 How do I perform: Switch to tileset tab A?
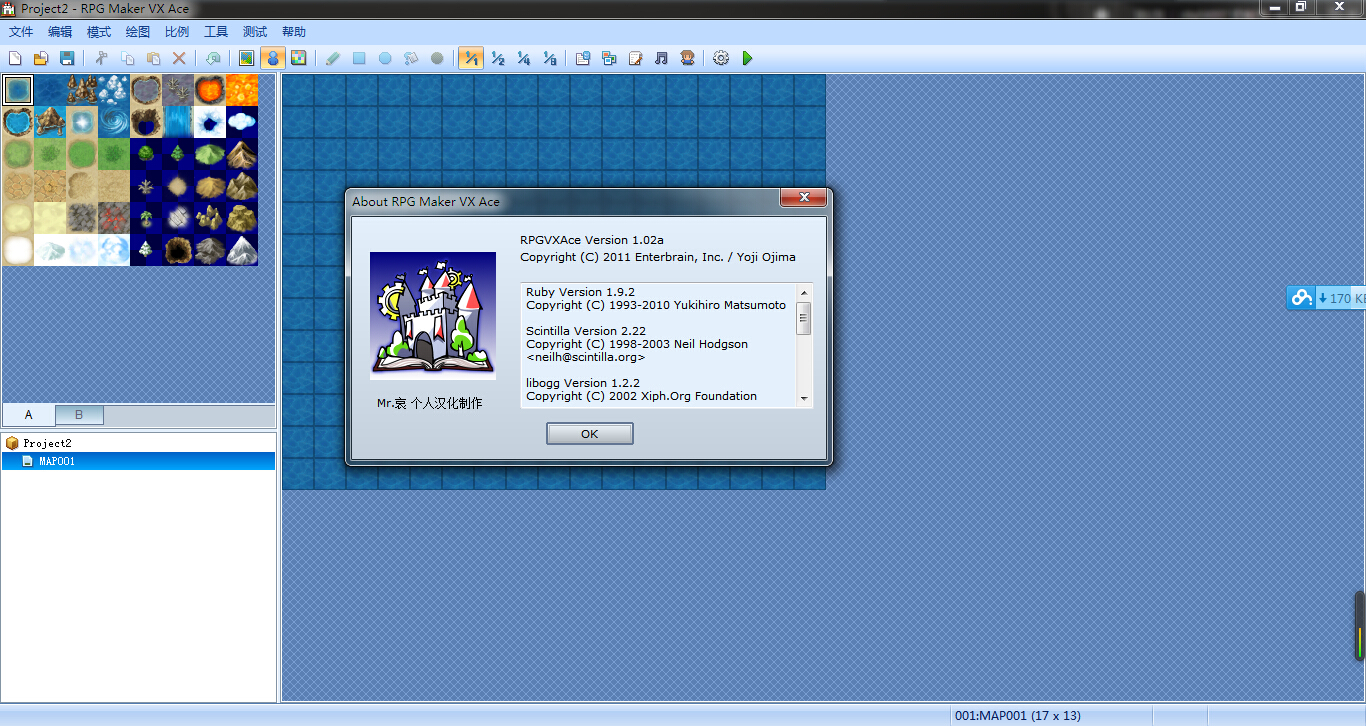pyautogui.click(x=29, y=415)
